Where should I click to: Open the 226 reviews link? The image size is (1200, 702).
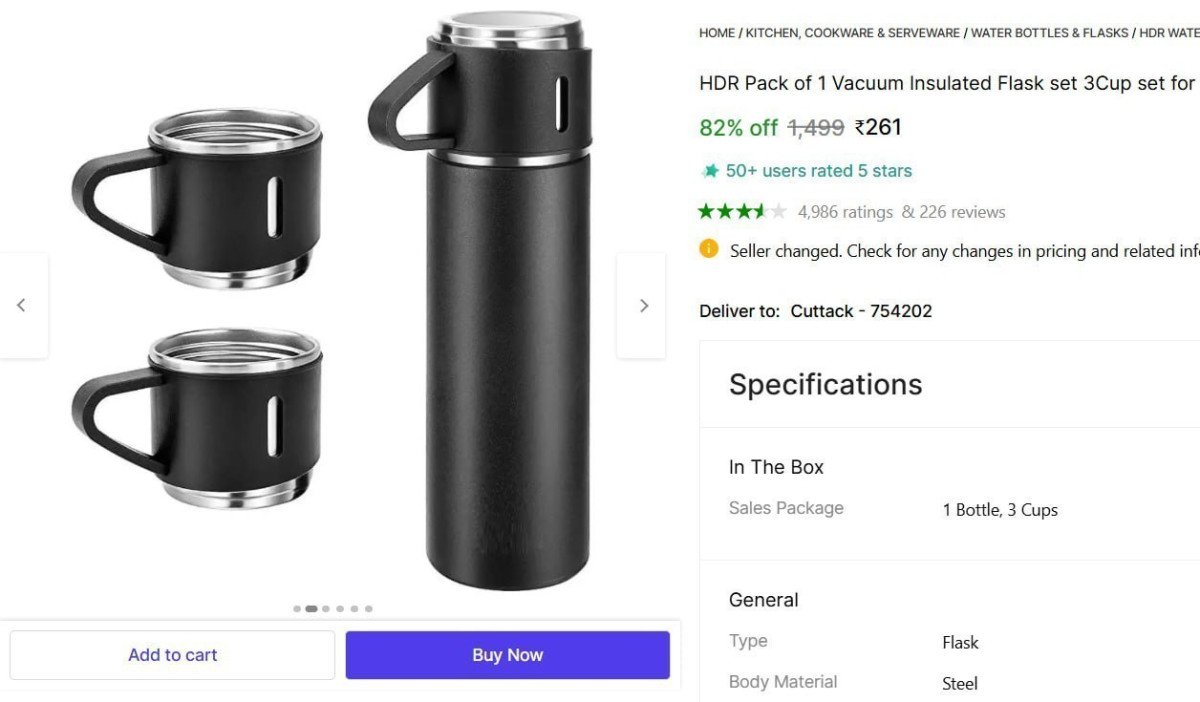[x=953, y=212]
